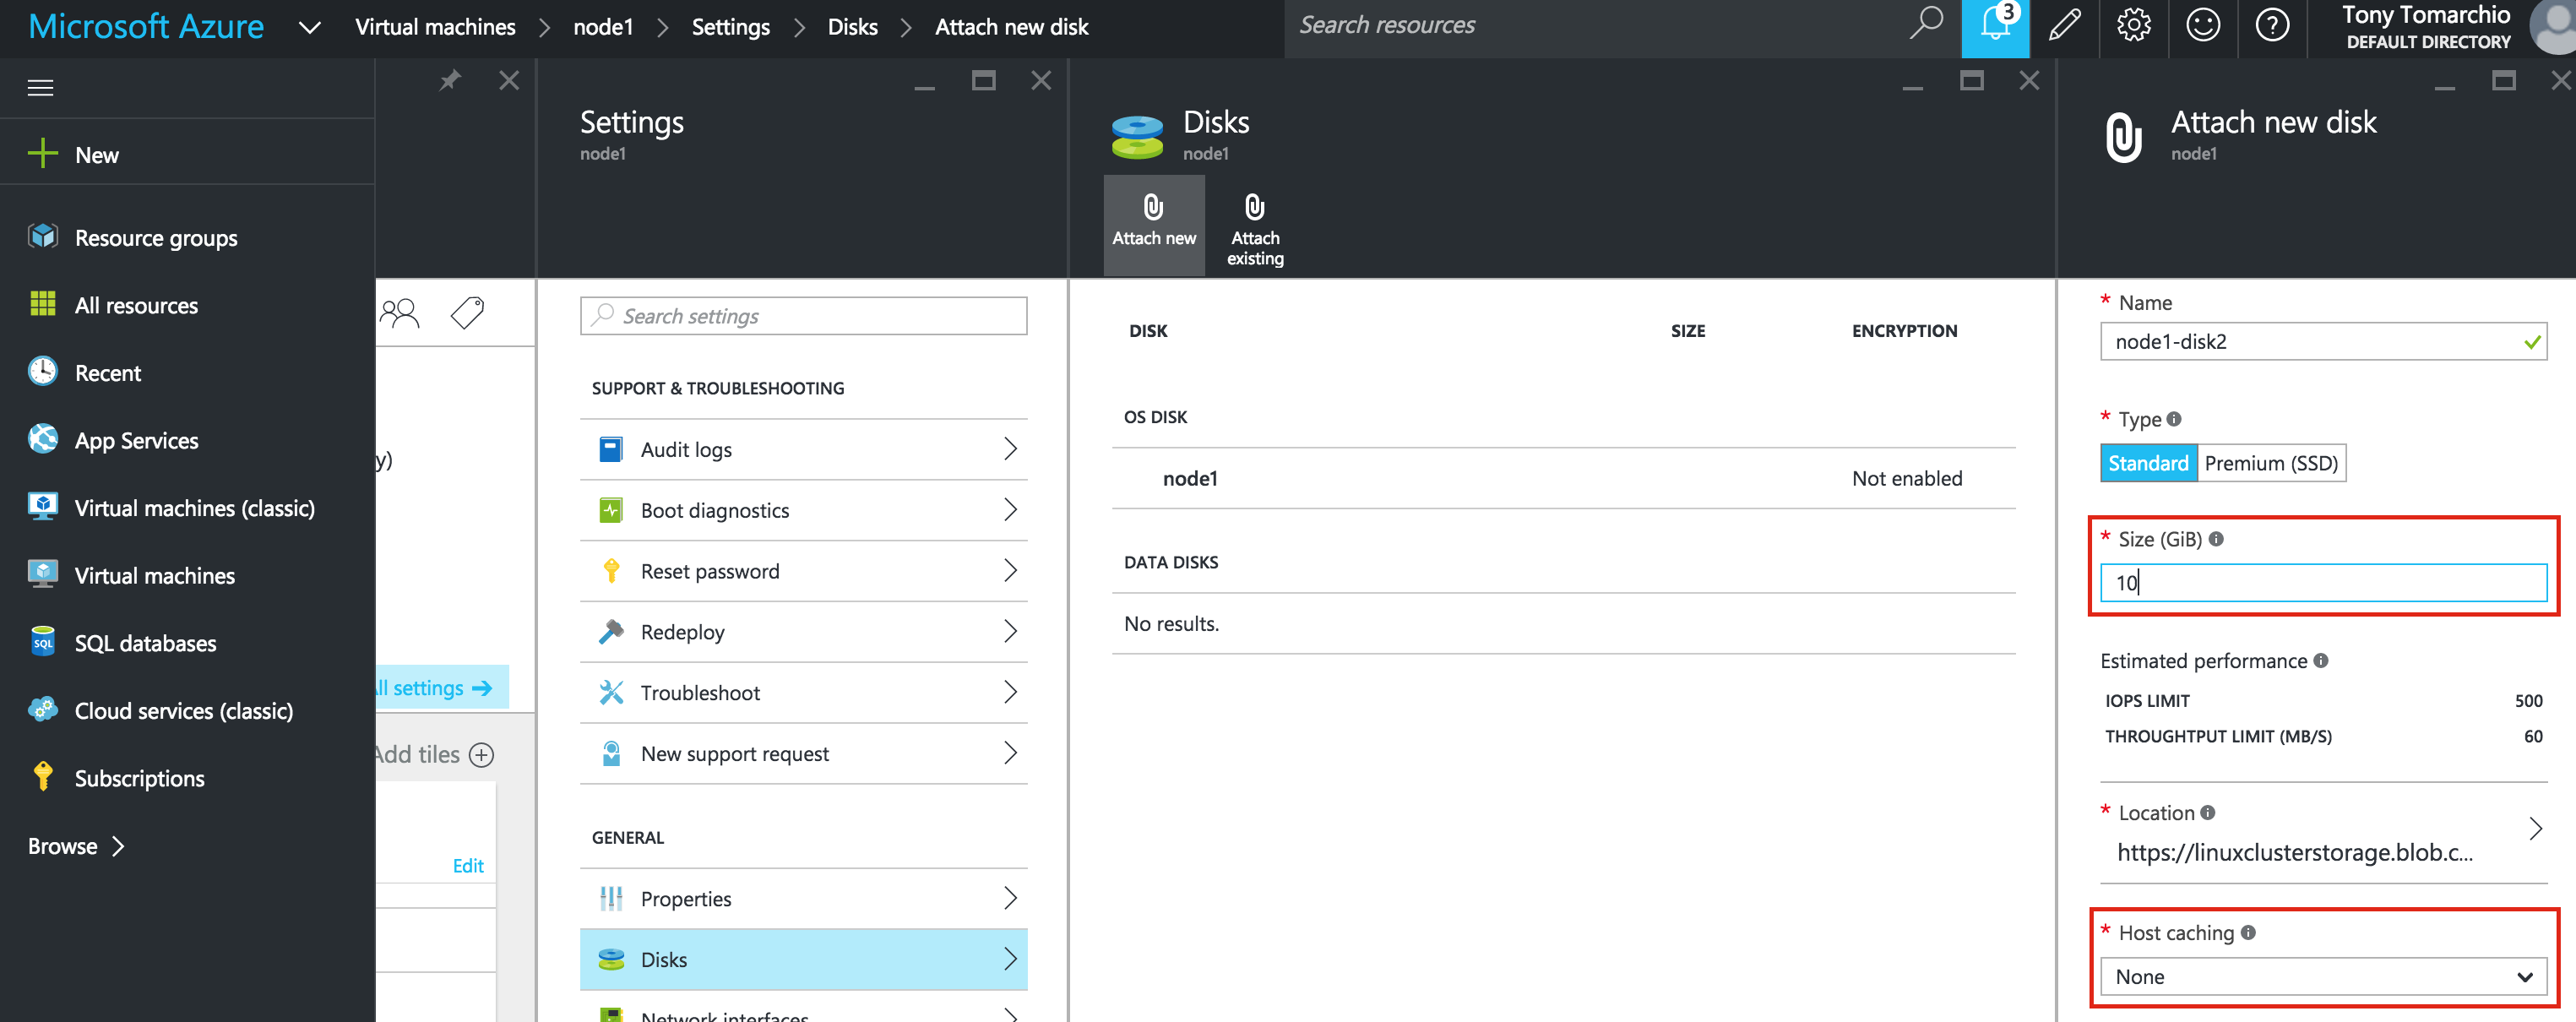This screenshot has height=1022, width=2576.
Task: Open Boot diagnostics setting
Action: pyautogui.click(x=803, y=510)
